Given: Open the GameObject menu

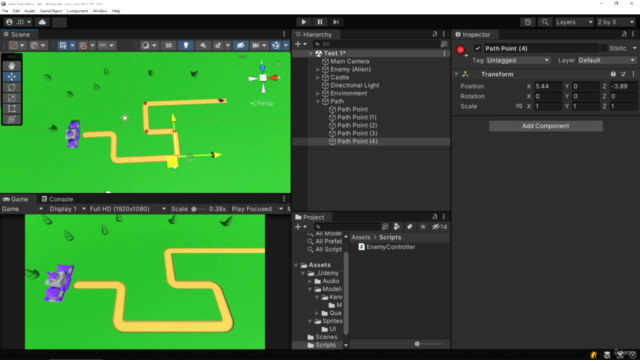Looking at the screenshot, I should click(x=51, y=11).
